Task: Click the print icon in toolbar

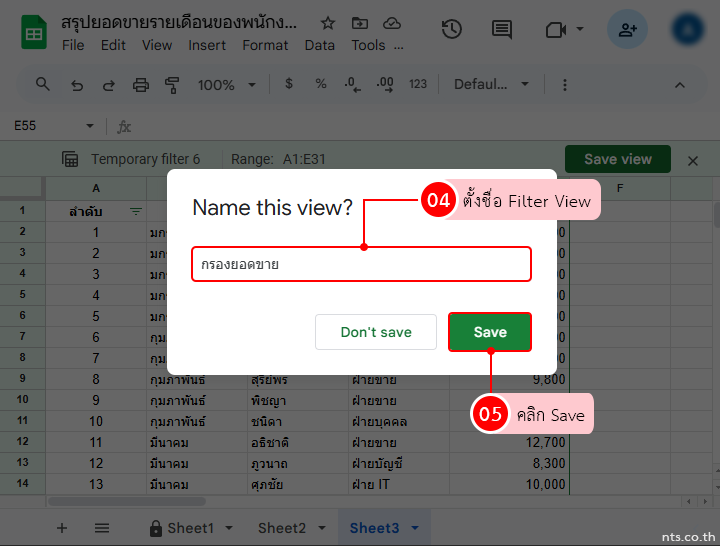Action: point(141,85)
